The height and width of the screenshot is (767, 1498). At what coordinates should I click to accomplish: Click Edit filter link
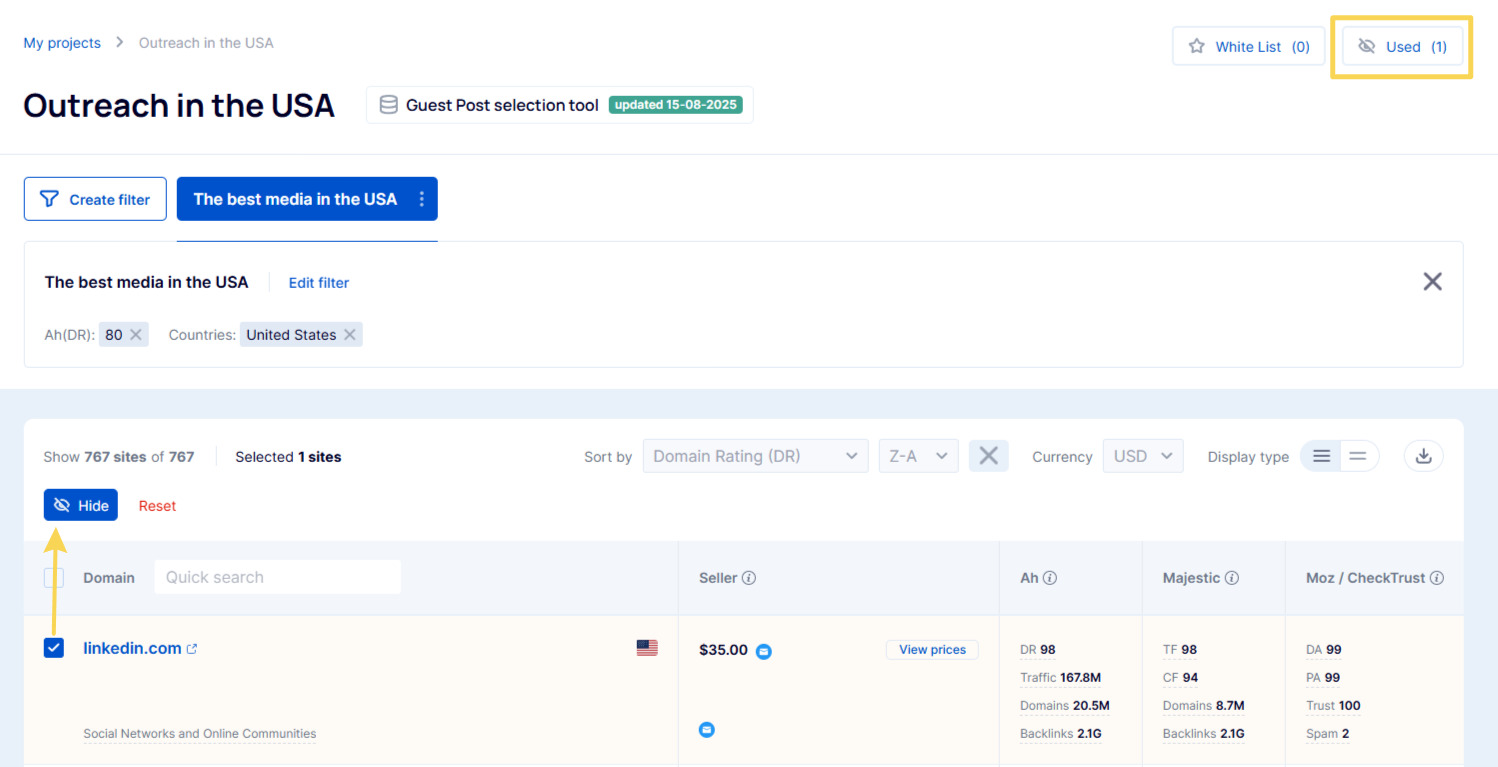(319, 283)
